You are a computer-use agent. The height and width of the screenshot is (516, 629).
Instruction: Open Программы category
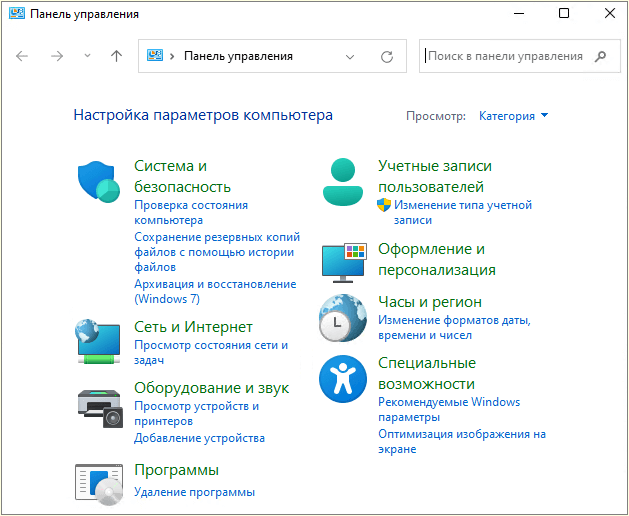[177, 470]
